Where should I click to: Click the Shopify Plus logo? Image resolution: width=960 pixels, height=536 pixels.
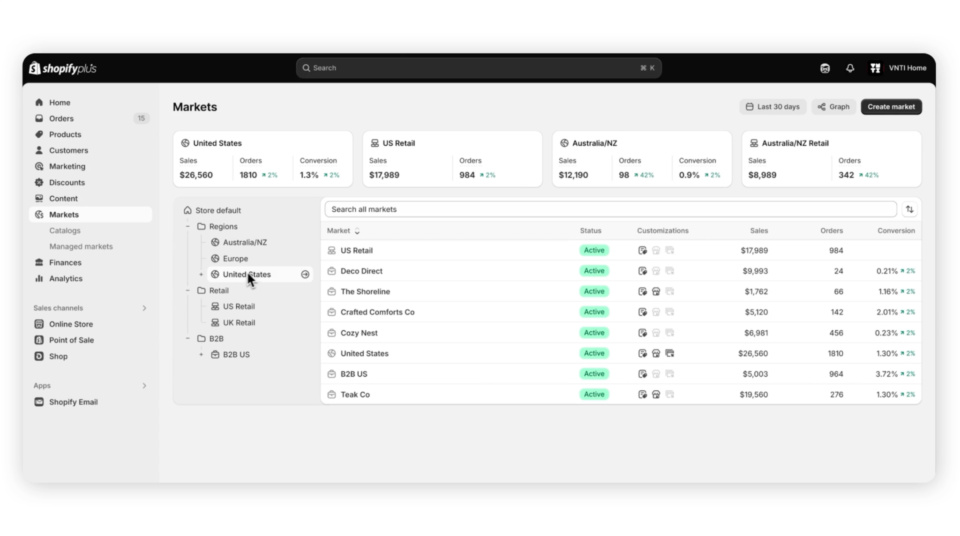click(63, 68)
